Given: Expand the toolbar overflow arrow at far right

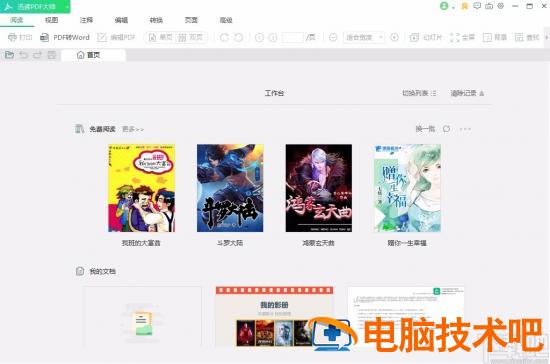Looking at the screenshot, I should [x=546, y=37].
